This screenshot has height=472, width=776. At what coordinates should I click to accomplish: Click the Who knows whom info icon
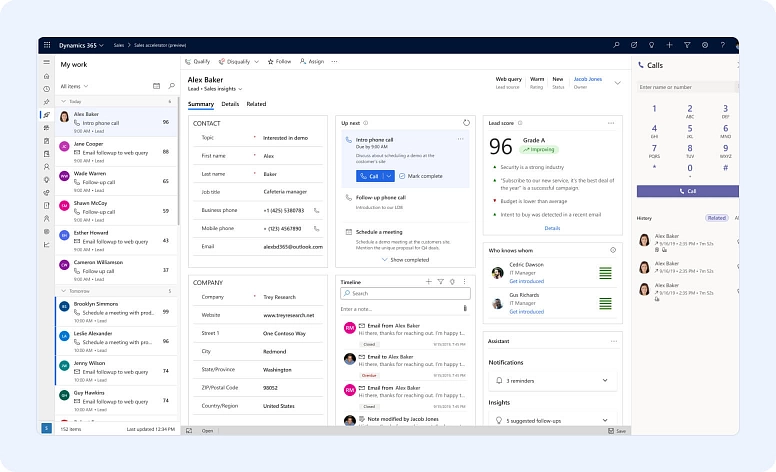pyautogui.click(x=613, y=250)
